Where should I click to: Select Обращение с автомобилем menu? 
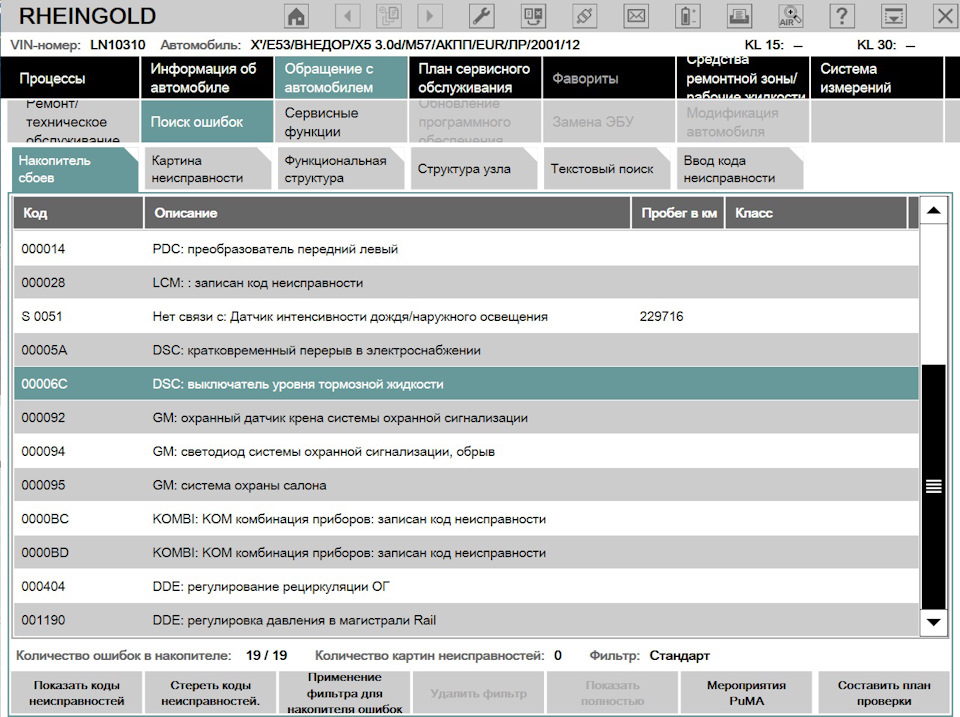[x=341, y=78]
